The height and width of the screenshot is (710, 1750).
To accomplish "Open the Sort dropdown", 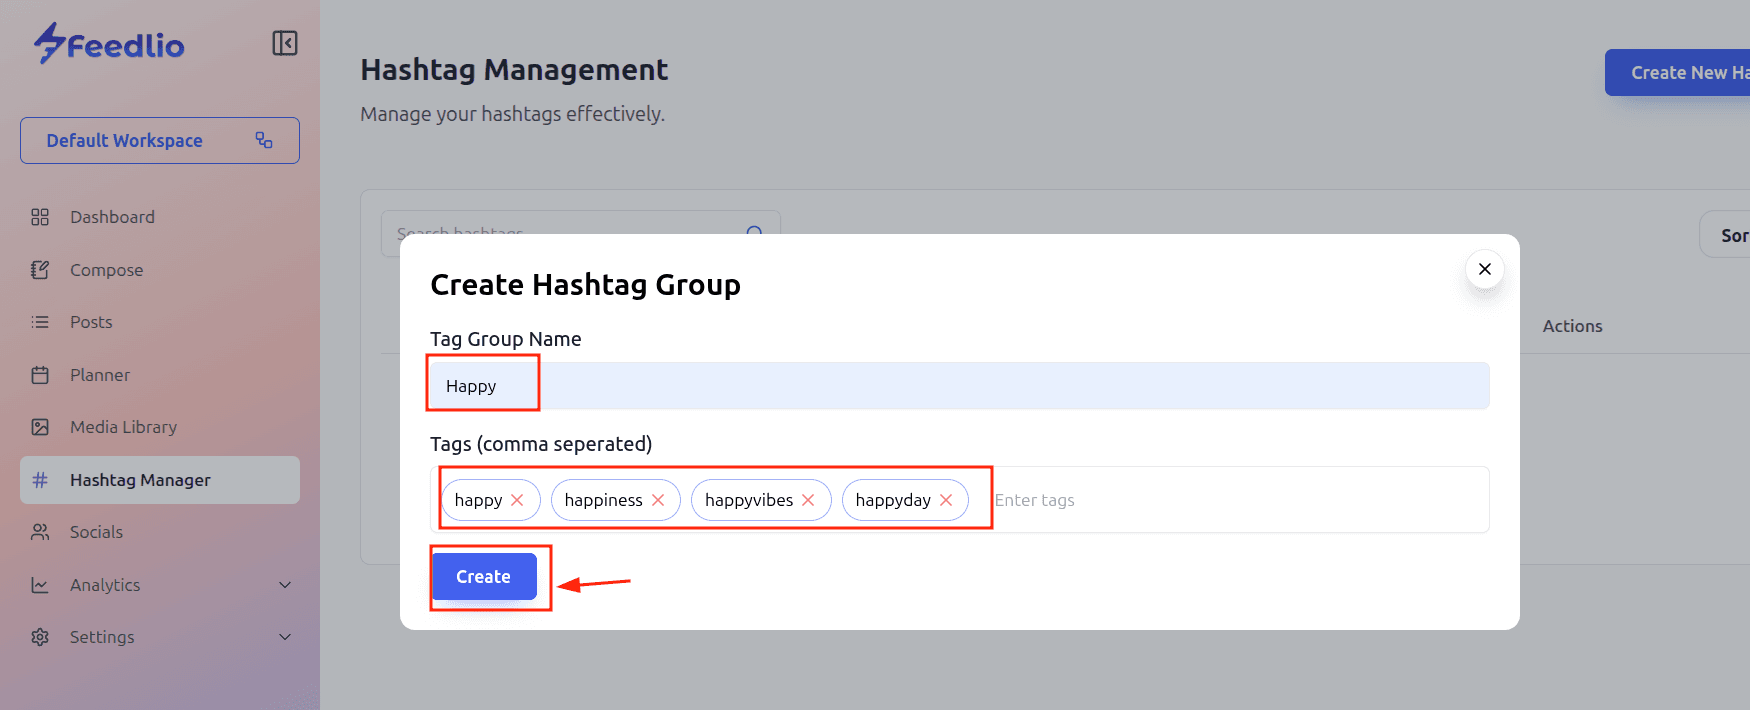I will [1728, 236].
